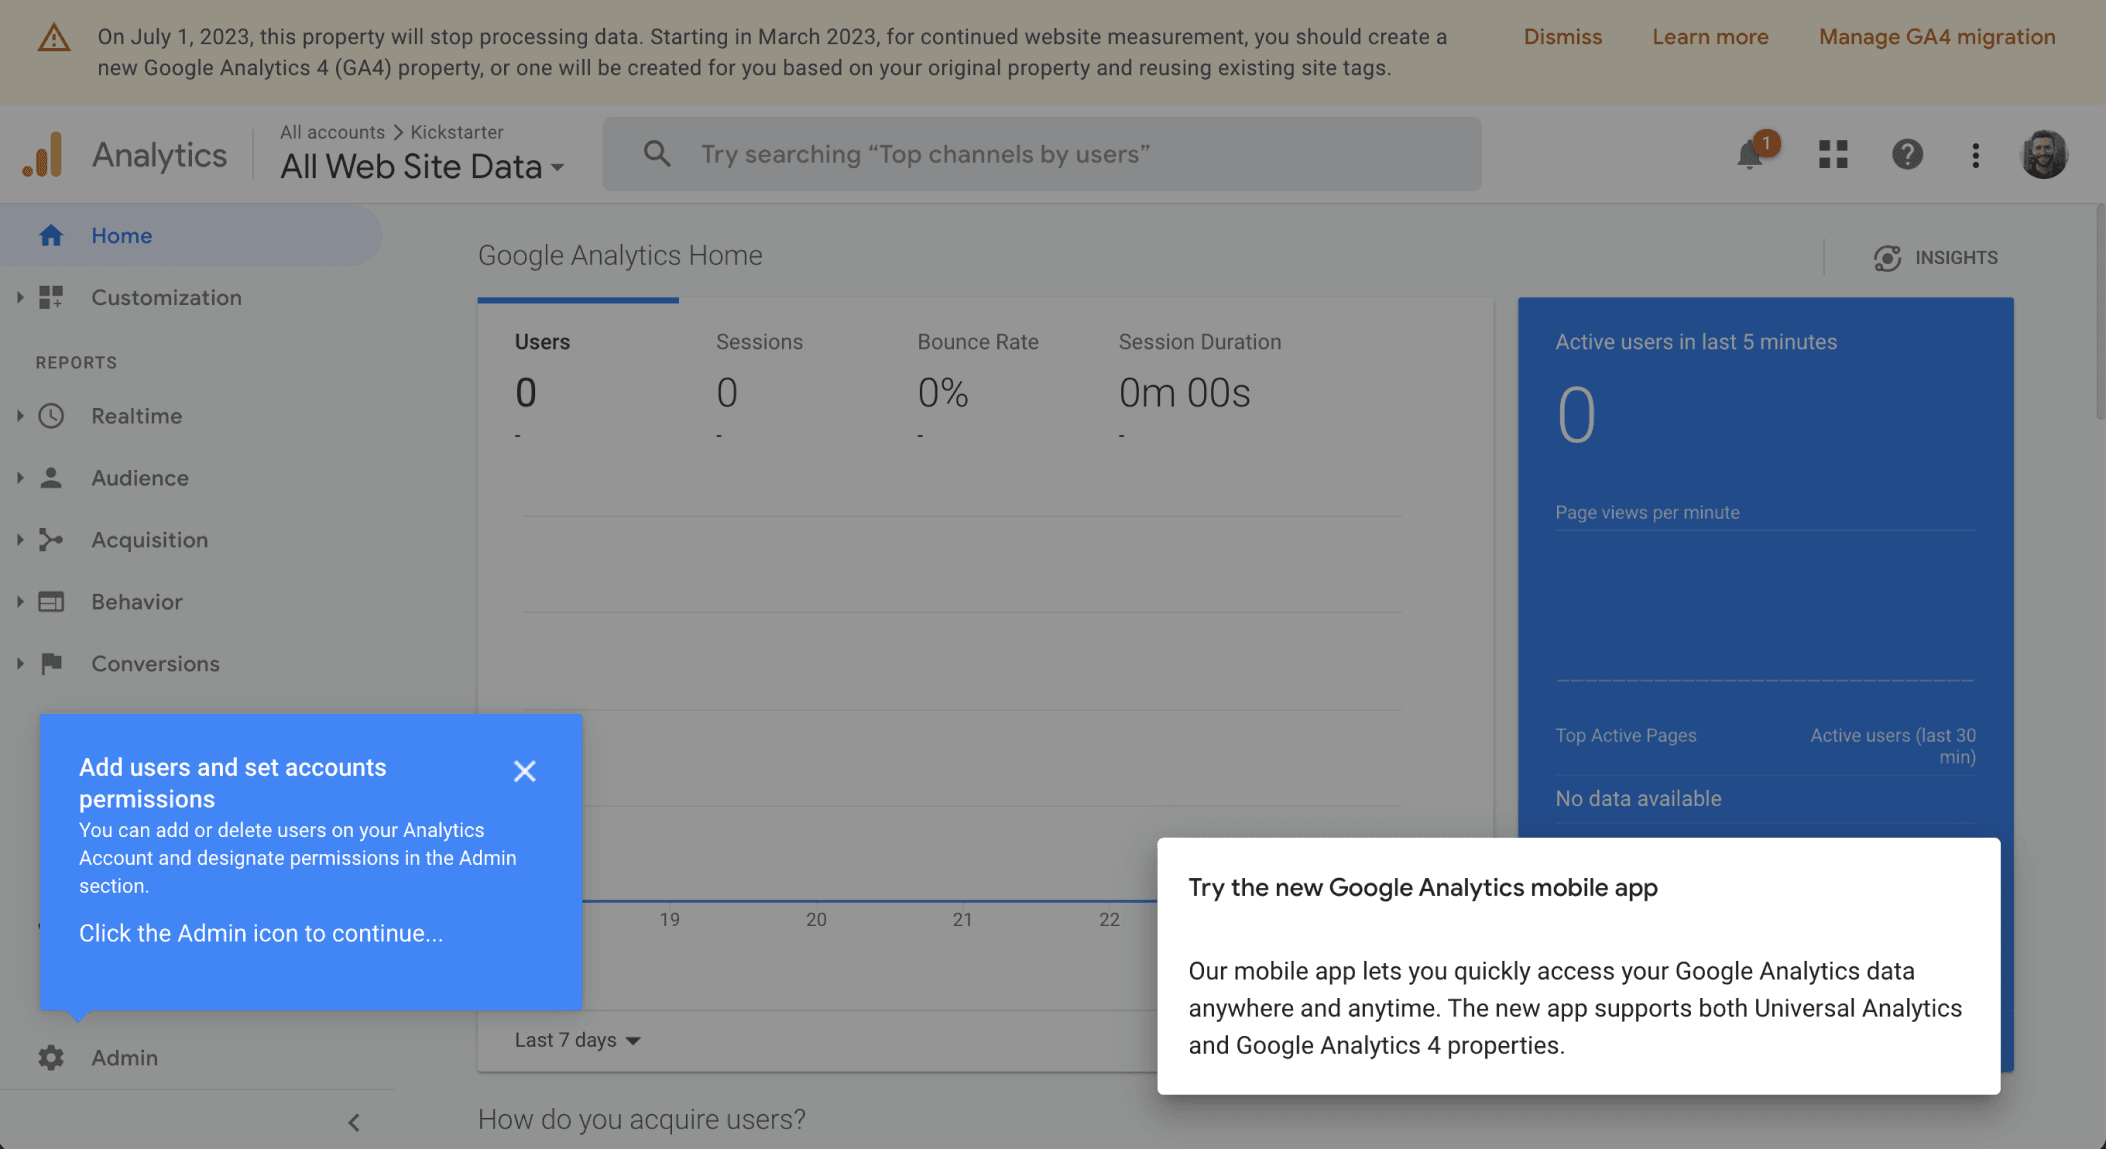Screen dimensions: 2106x1150
Task: Click 'Click the Admin icon to continue...' text
Action: 261,933
